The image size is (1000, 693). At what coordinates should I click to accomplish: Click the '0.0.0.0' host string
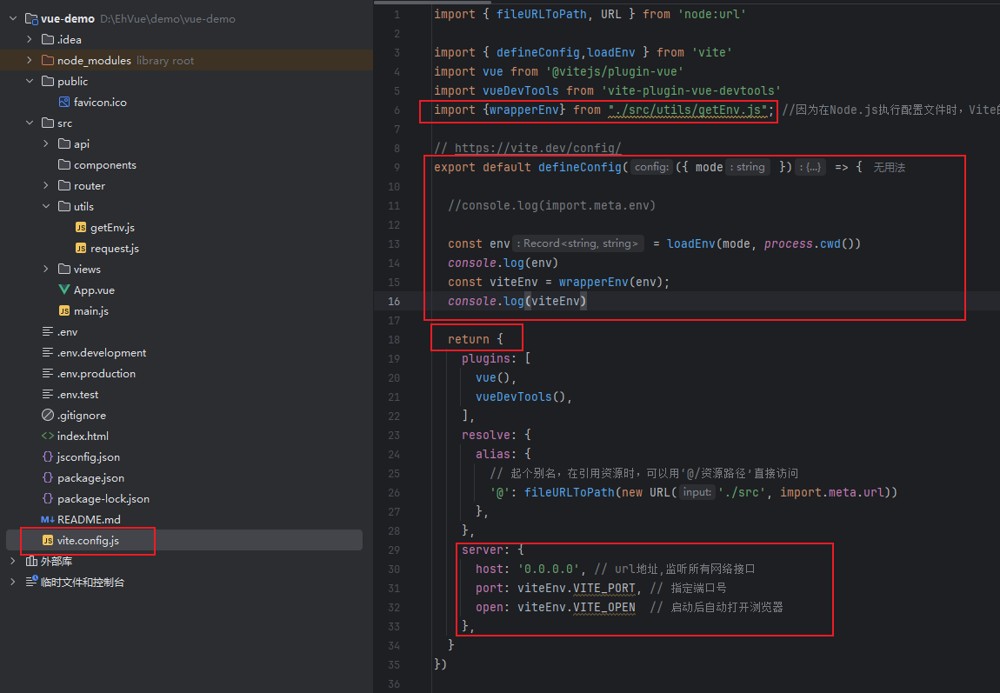(548, 569)
